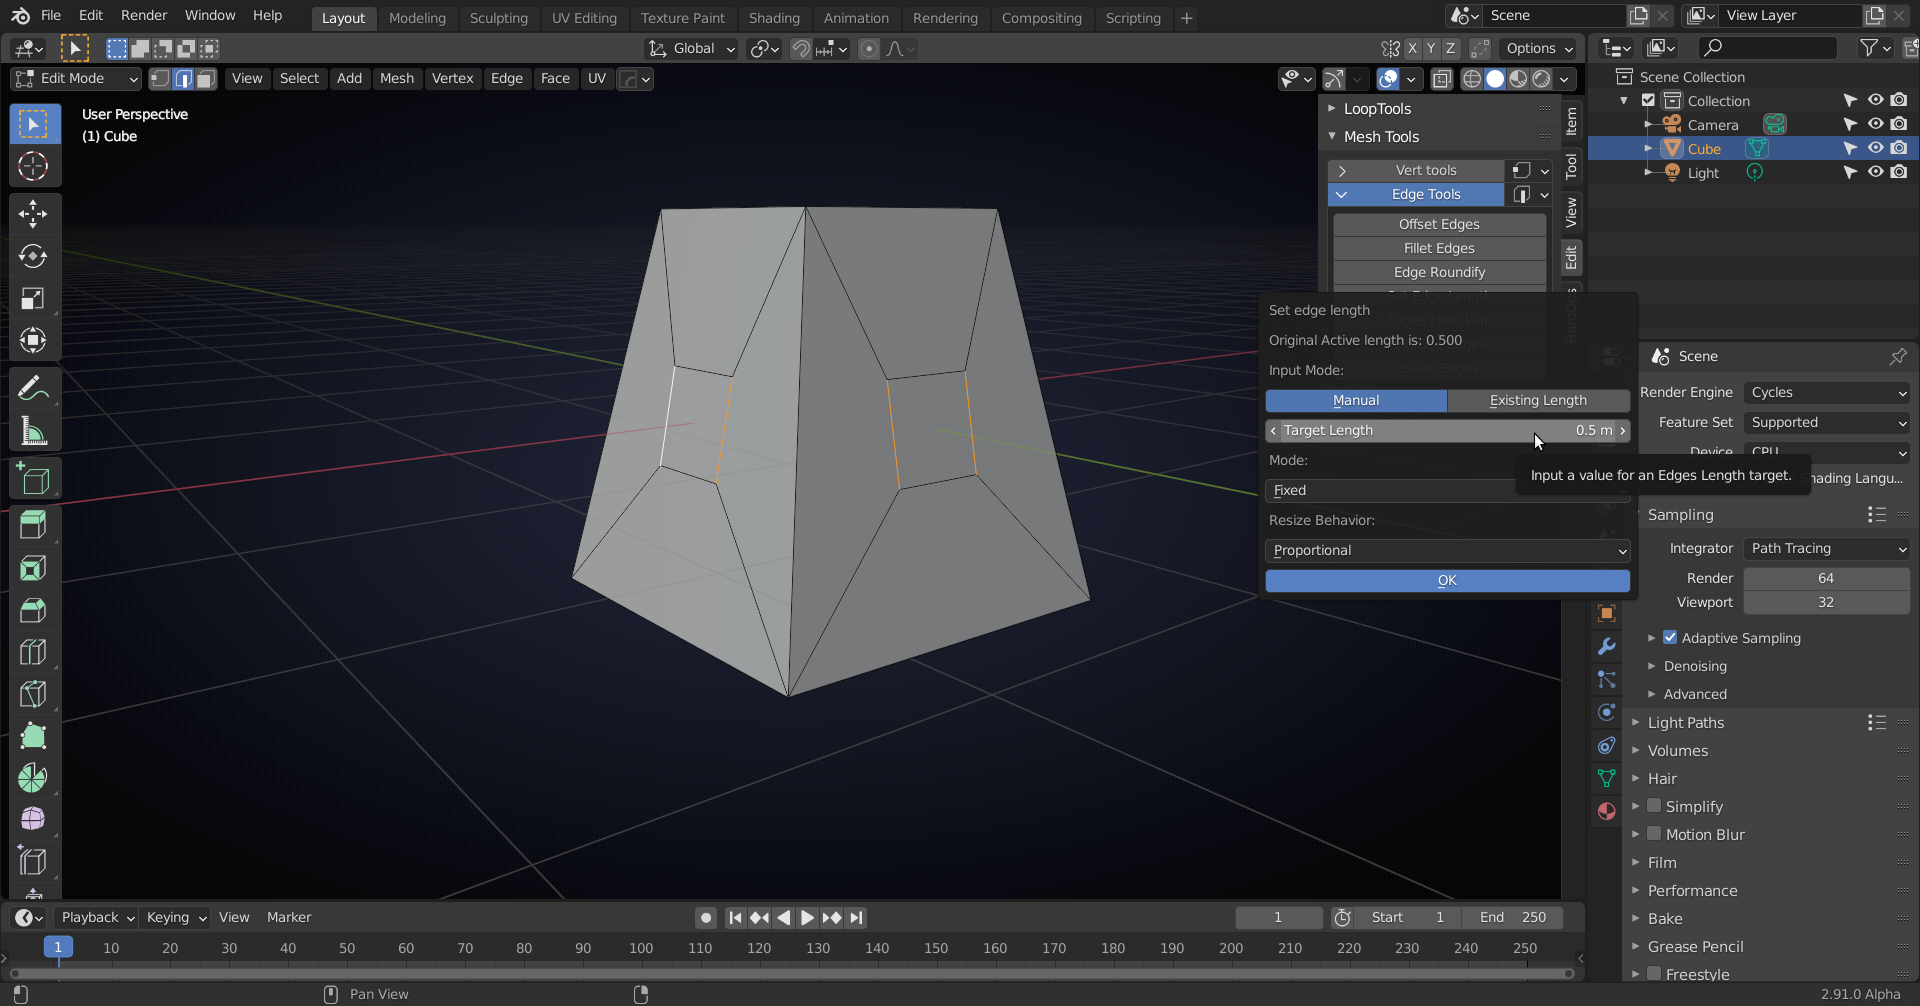The width and height of the screenshot is (1920, 1006).
Task: Click OK to apply the edge length
Action: [1447, 580]
